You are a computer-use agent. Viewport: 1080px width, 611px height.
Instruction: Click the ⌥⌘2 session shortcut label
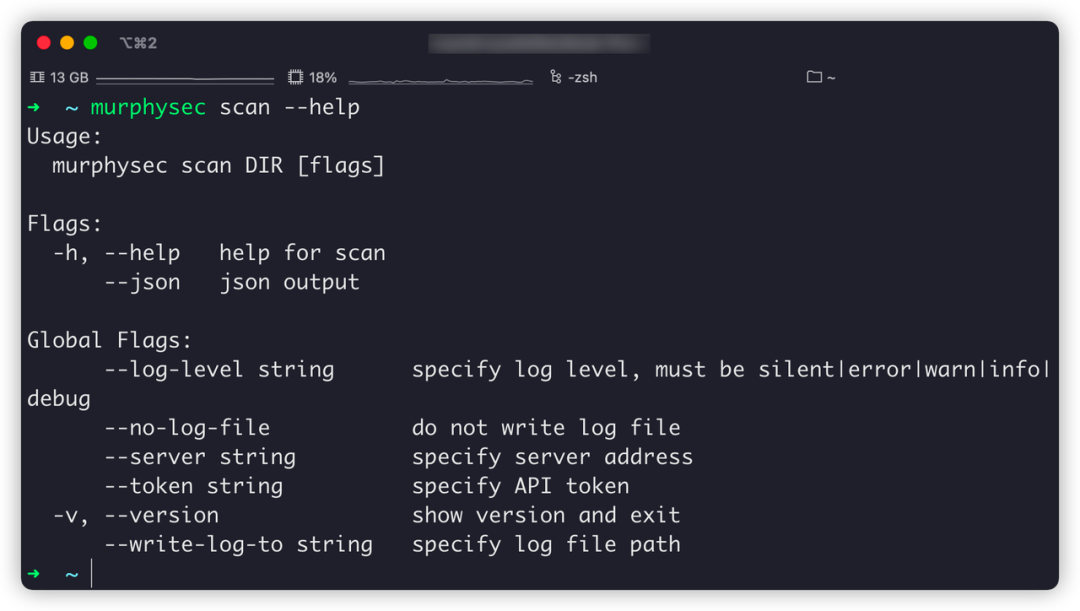coord(138,42)
